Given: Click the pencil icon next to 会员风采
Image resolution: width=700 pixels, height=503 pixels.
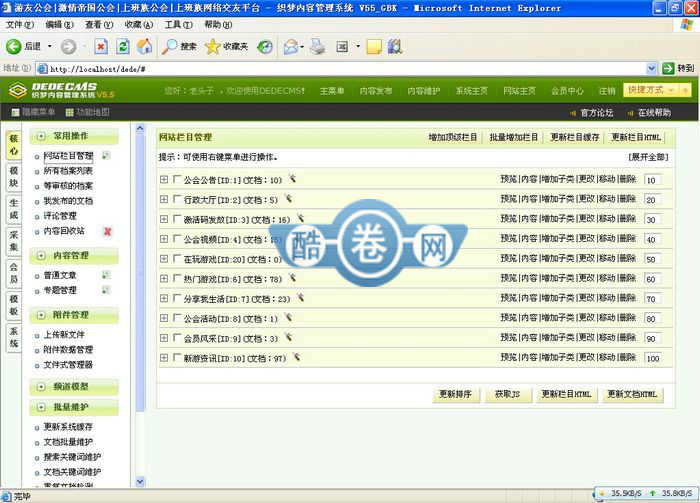Looking at the screenshot, I should tap(289, 337).
